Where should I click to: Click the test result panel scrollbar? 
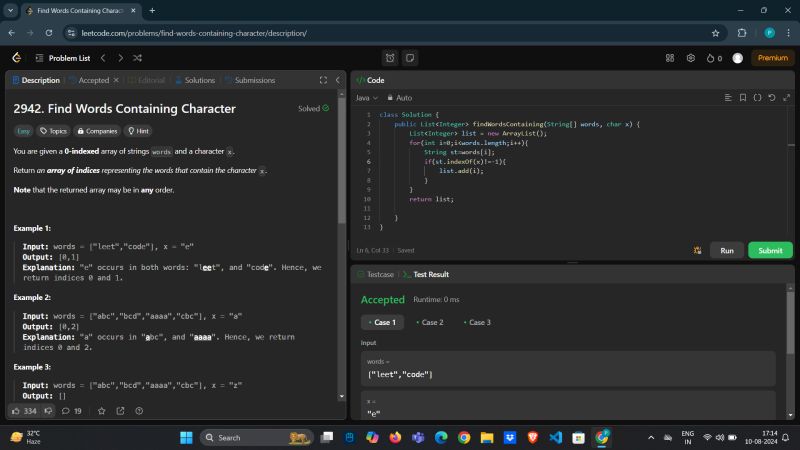click(790, 323)
